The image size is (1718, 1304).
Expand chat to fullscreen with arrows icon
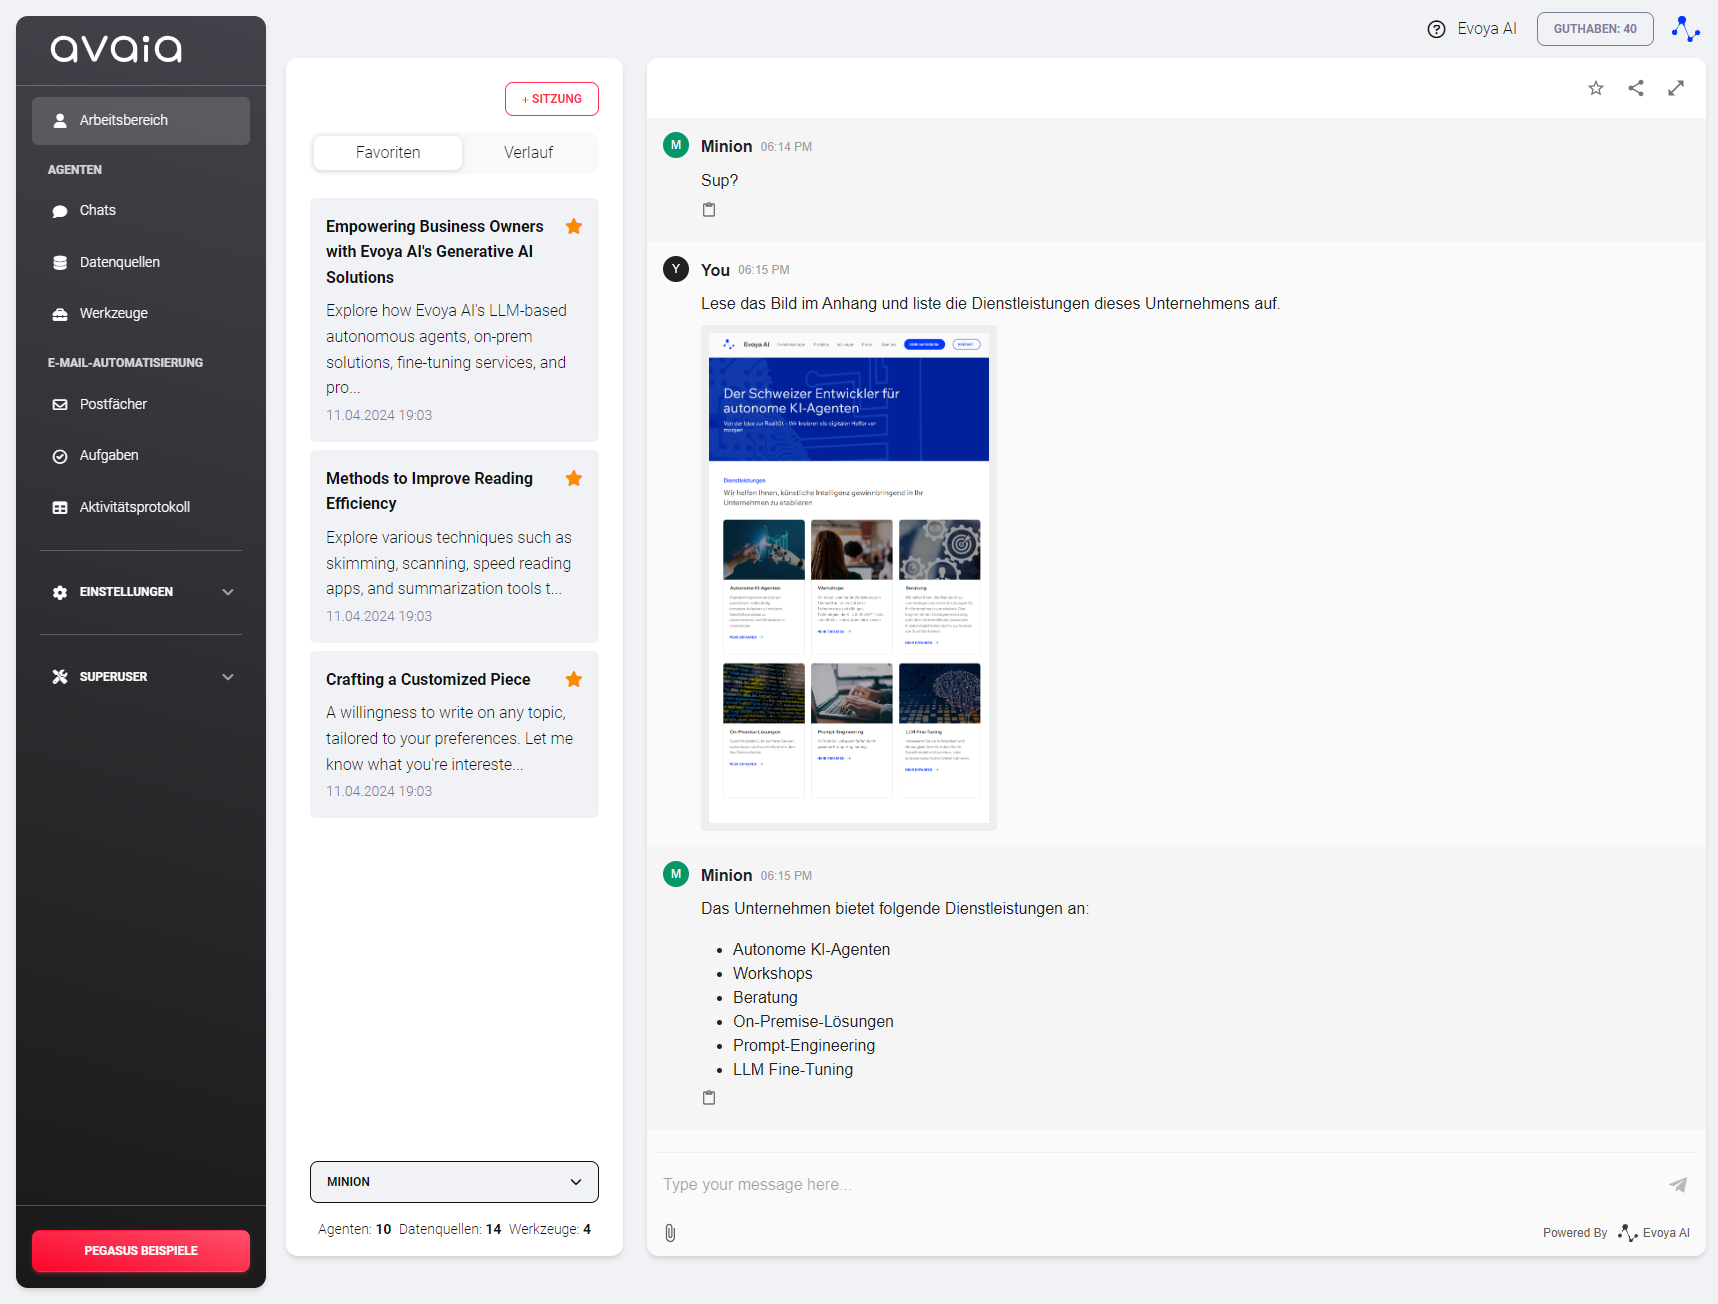tap(1676, 88)
